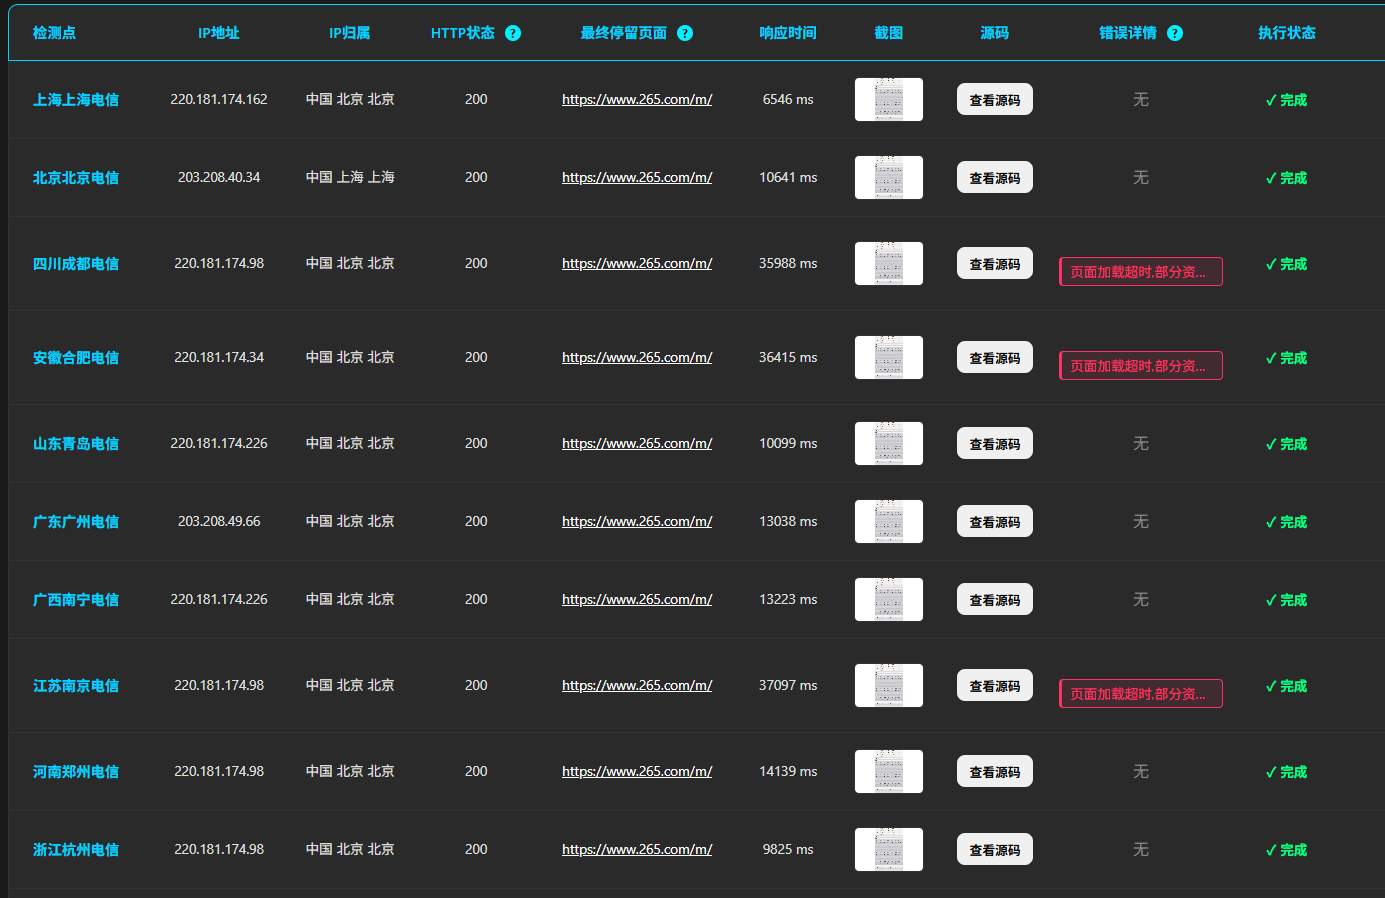Image resolution: width=1385 pixels, height=898 pixels.
Task: Click the 响应时间 column header
Action: 787,33
